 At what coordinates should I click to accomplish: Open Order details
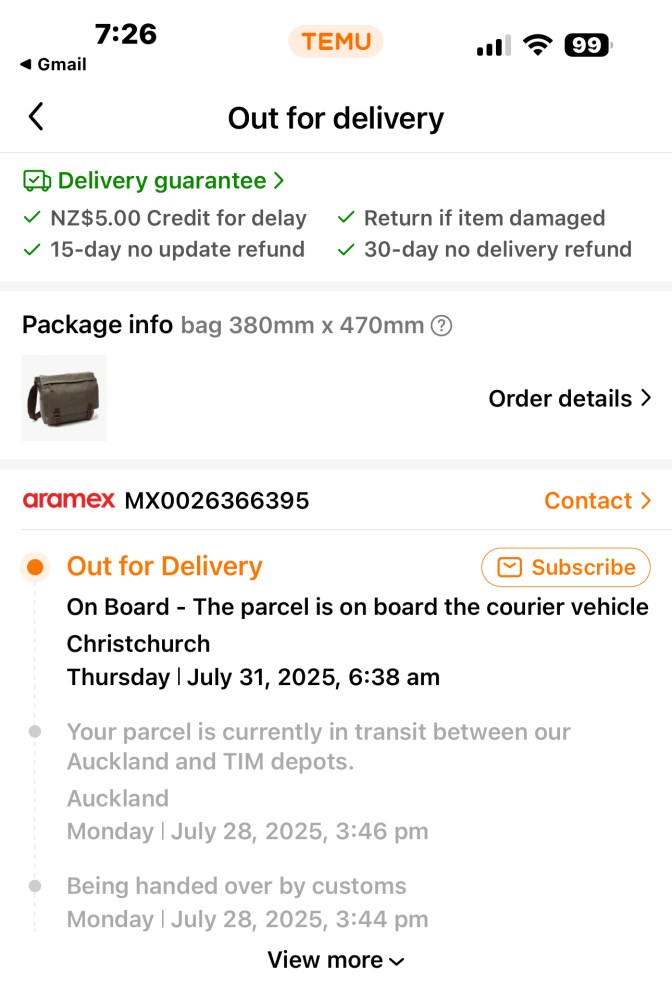pyautogui.click(x=569, y=398)
